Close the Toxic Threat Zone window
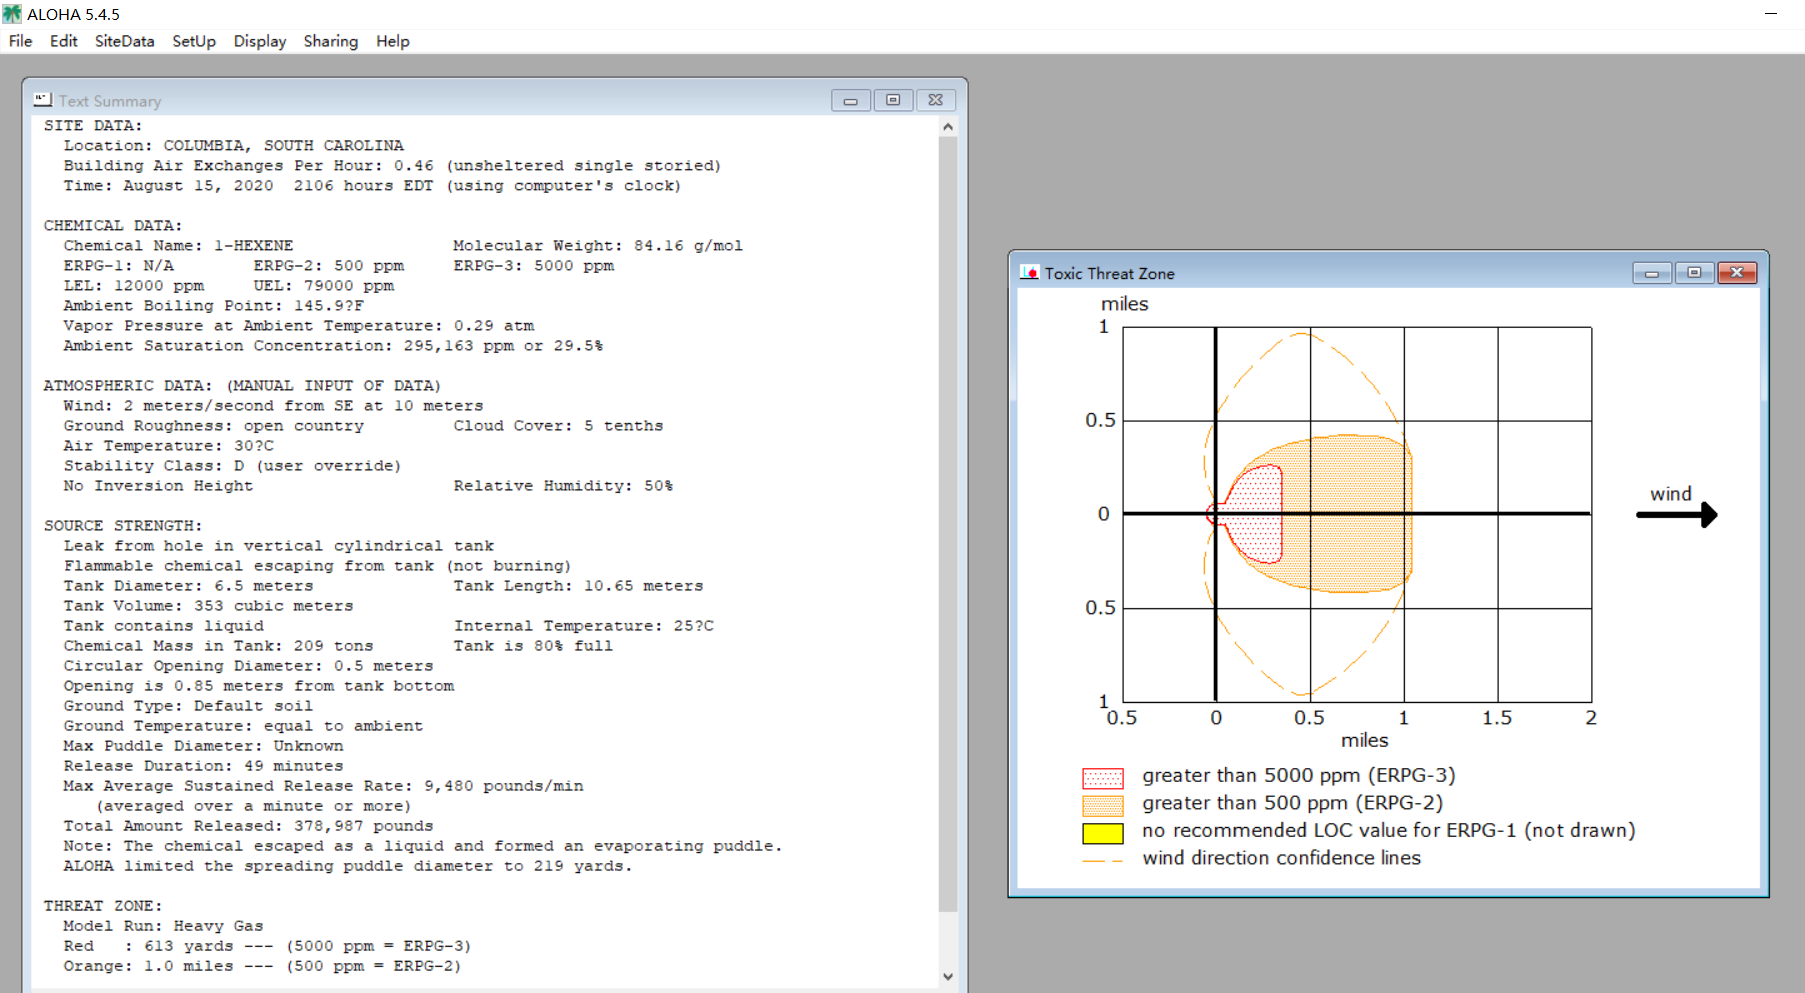The width and height of the screenshot is (1805, 993). 1737,273
